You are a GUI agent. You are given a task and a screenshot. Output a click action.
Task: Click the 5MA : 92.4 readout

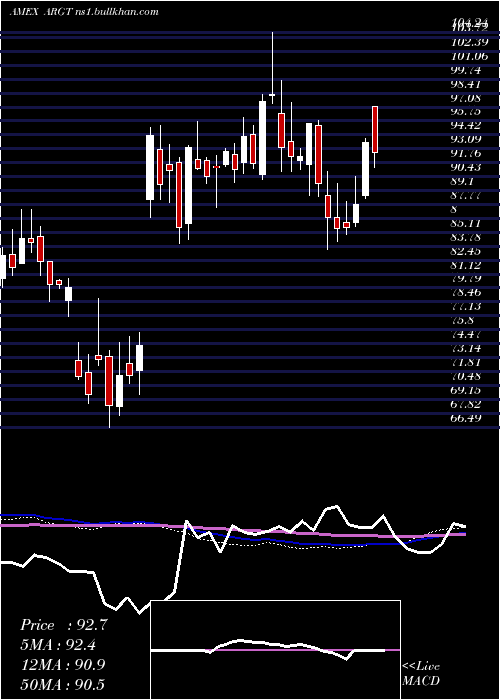[59, 645]
